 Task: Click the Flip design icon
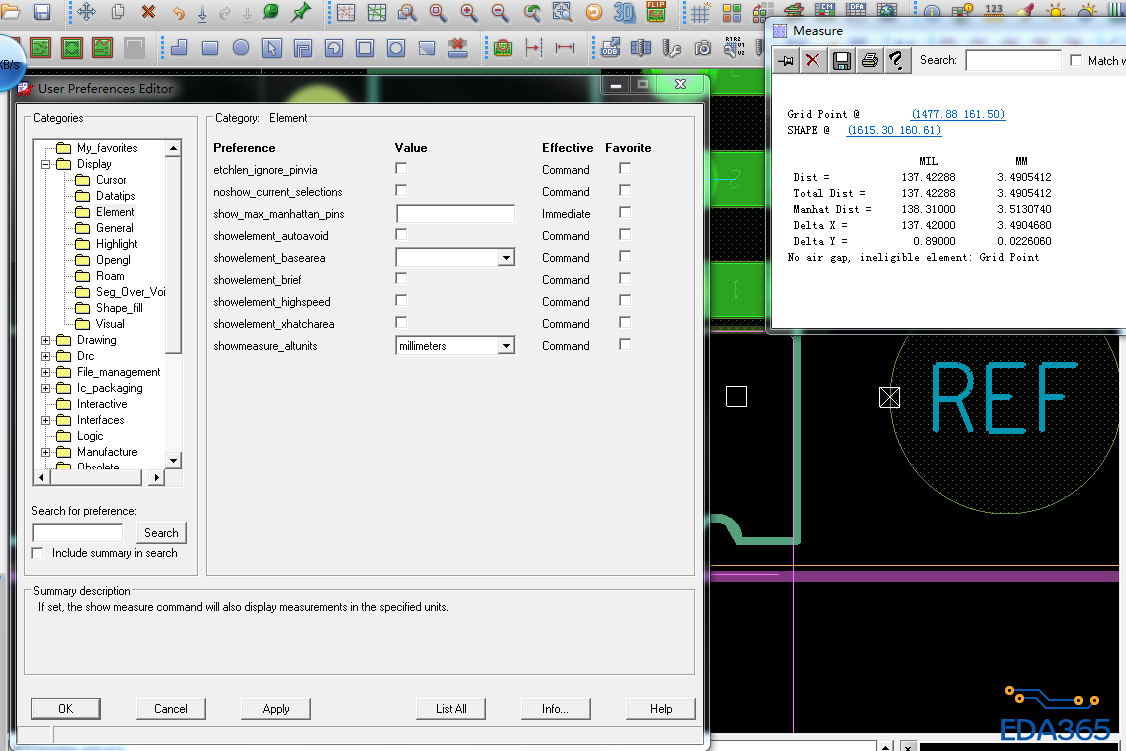pos(656,12)
